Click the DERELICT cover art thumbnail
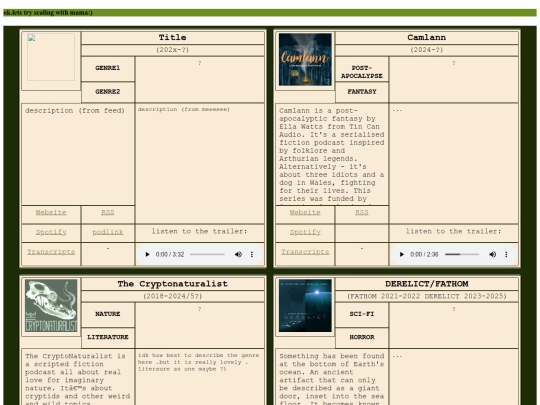 click(x=305, y=305)
